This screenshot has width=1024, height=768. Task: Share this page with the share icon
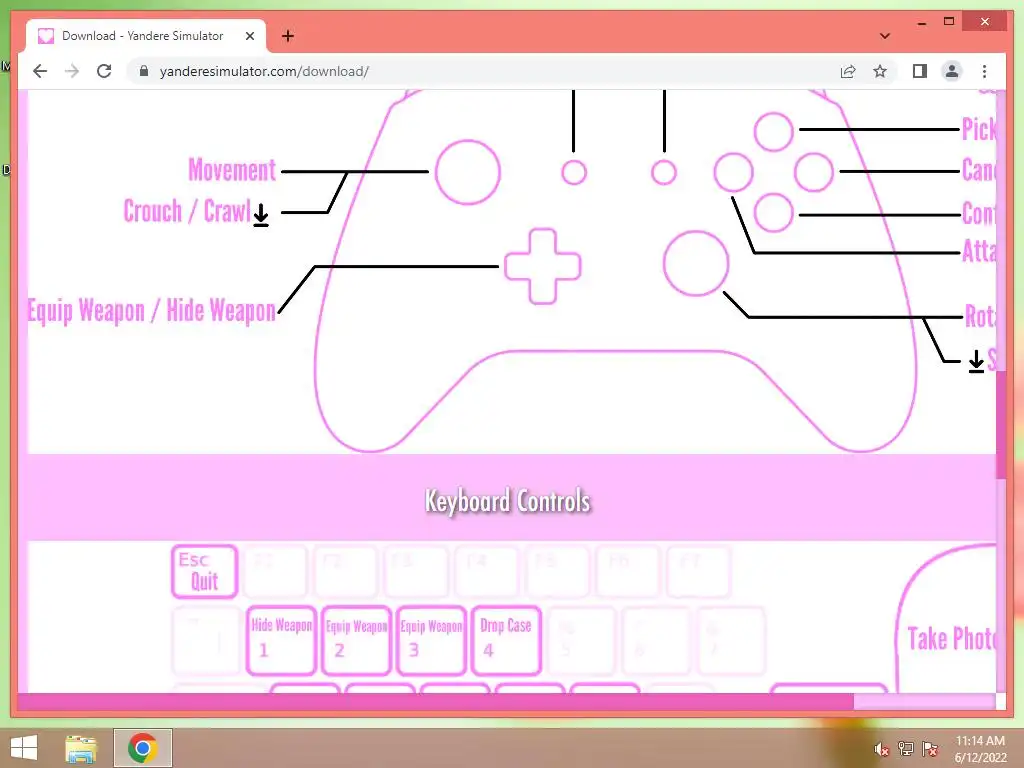point(848,71)
